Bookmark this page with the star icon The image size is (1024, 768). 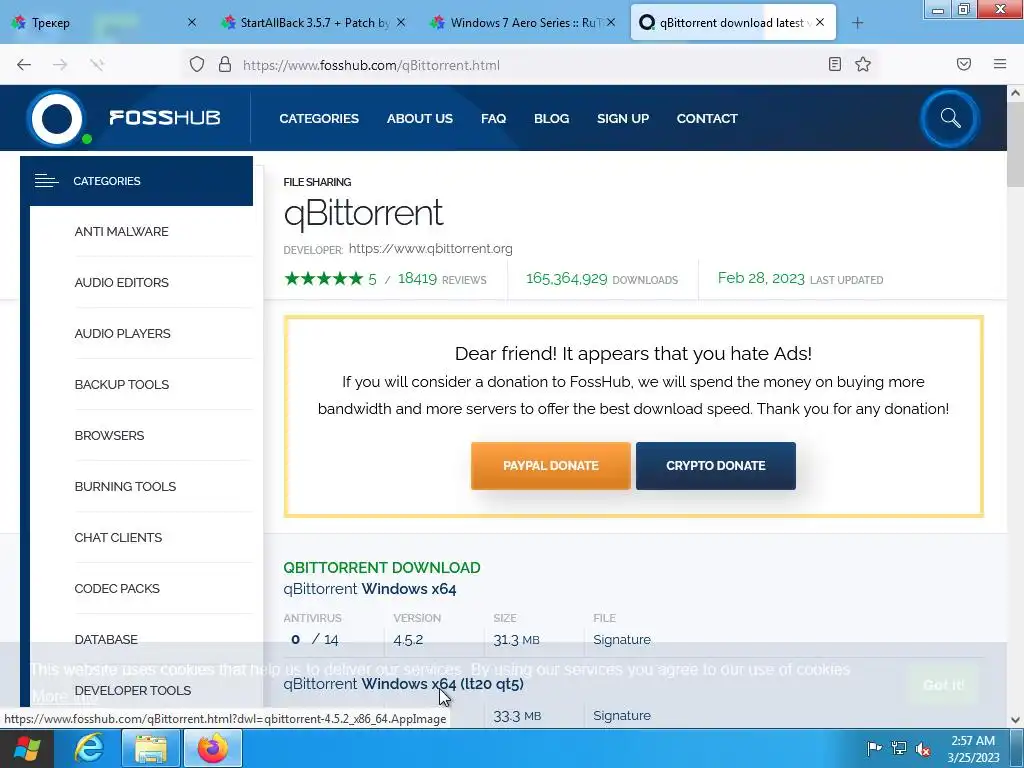(x=863, y=64)
